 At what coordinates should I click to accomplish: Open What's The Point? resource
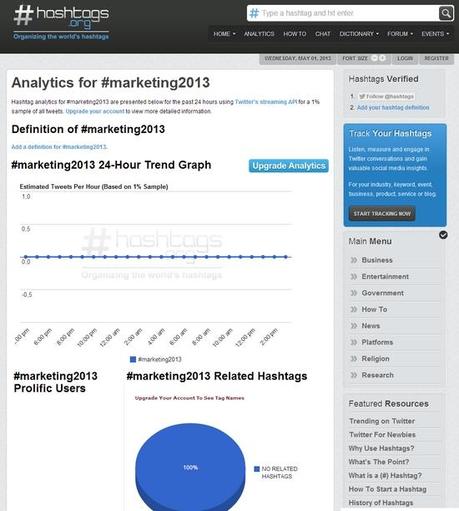(379, 462)
